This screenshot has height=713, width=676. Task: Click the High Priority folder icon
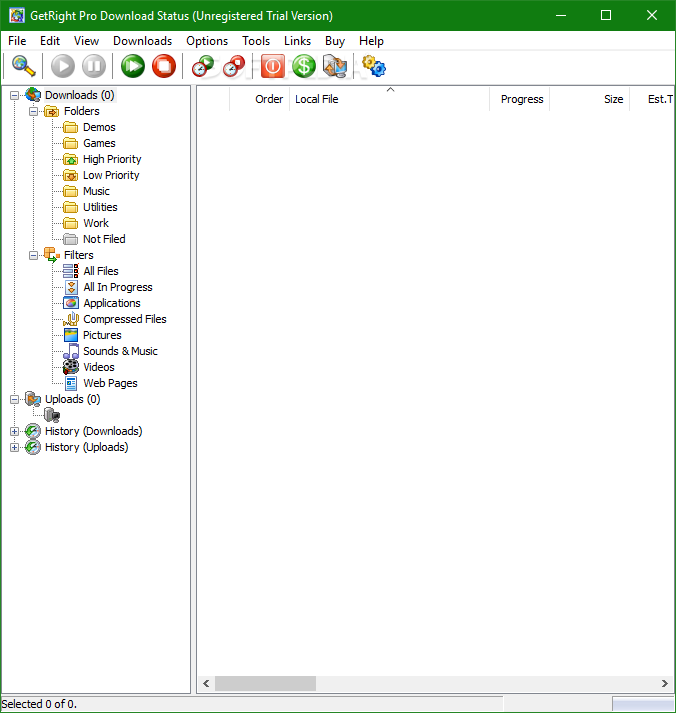[70, 159]
